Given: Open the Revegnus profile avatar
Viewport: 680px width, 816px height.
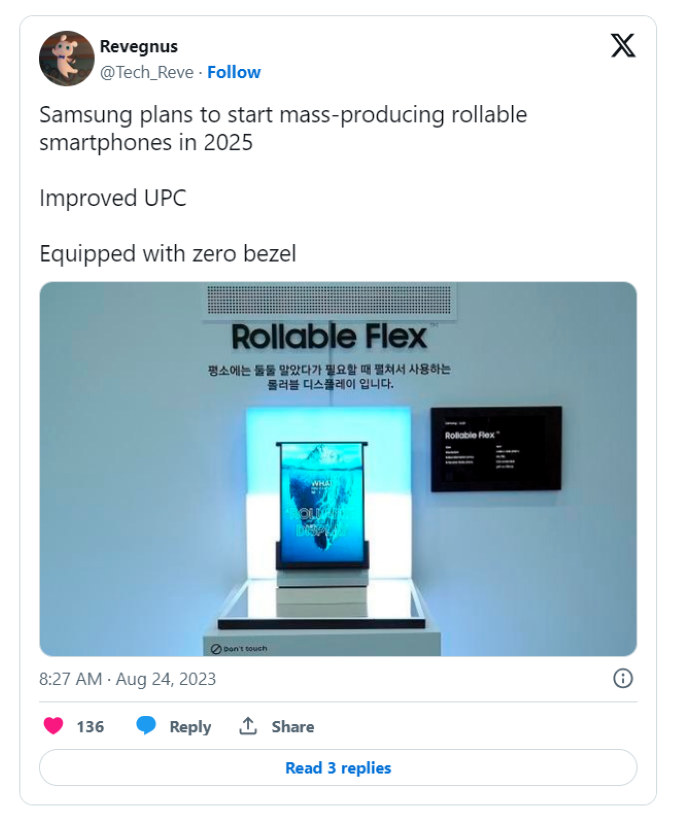Looking at the screenshot, I should coord(66,58).
